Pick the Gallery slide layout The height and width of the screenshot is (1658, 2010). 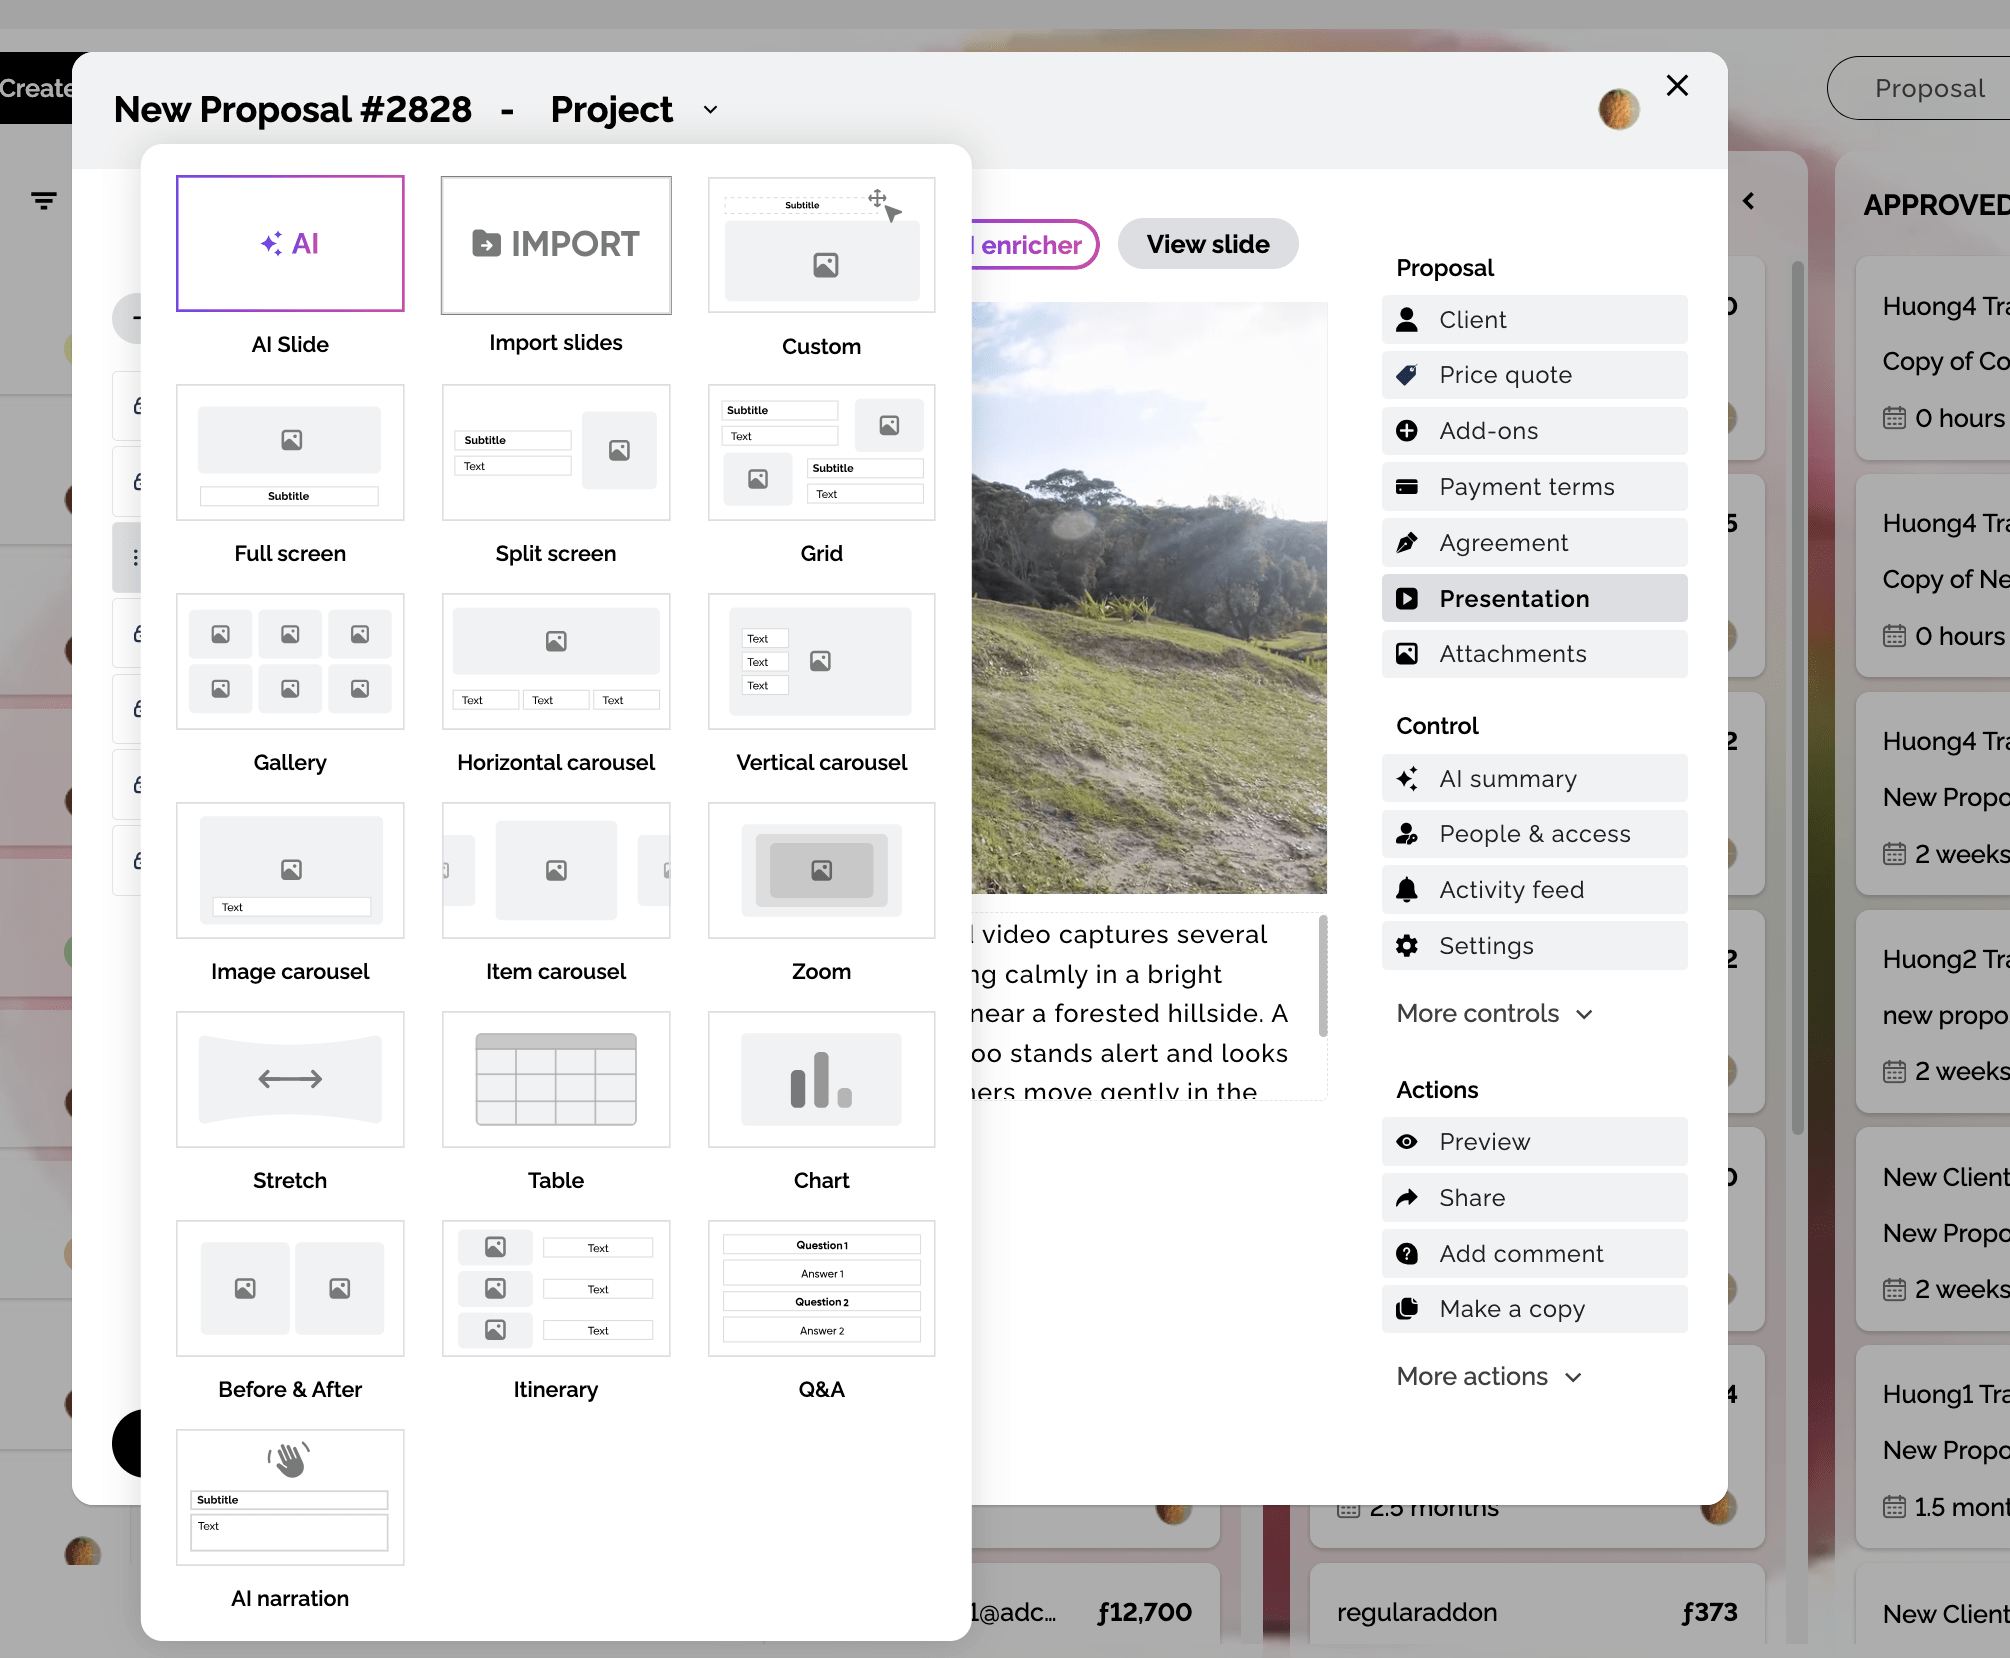[x=290, y=662]
